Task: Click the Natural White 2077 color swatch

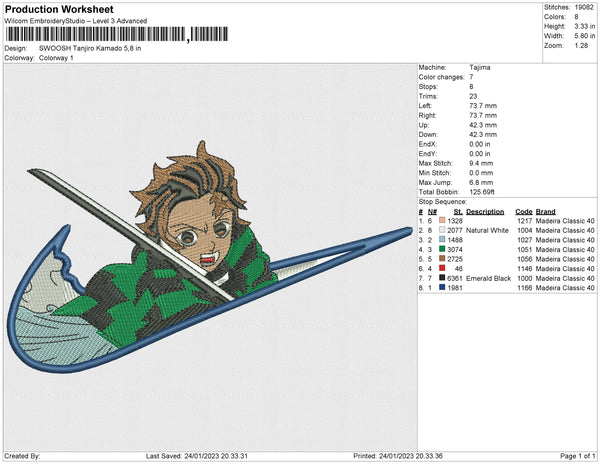Action: click(442, 230)
